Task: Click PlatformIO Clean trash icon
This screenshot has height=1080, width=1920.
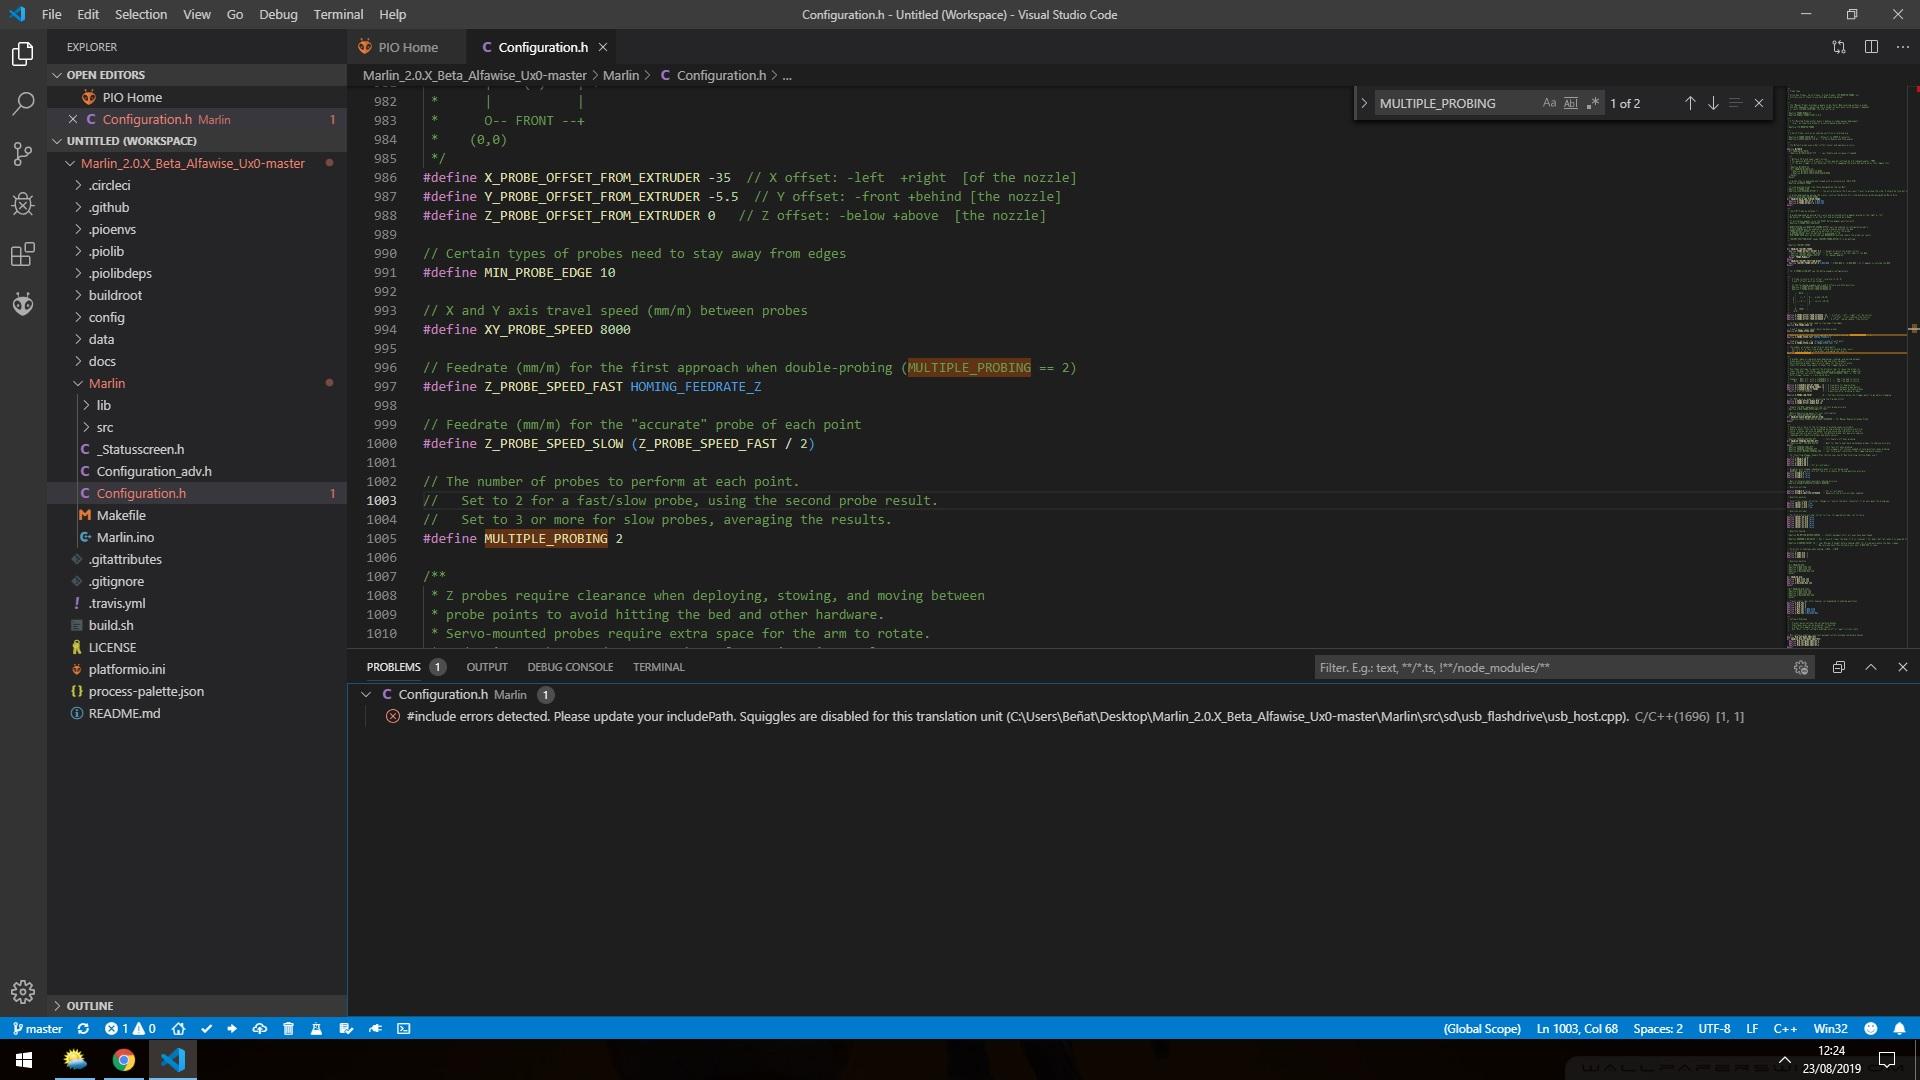Action: point(288,1028)
